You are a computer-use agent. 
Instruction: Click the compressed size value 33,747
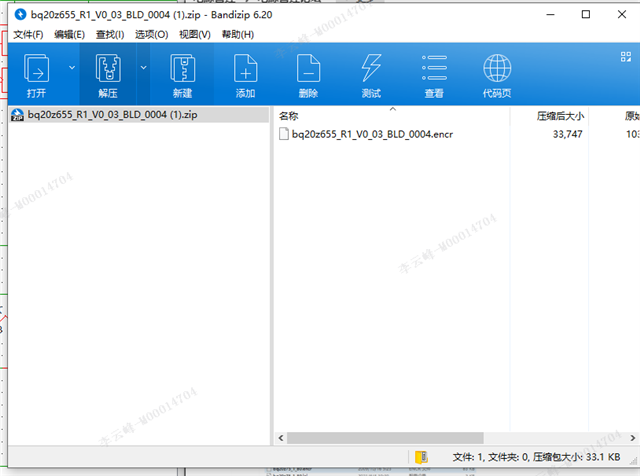click(x=567, y=134)
